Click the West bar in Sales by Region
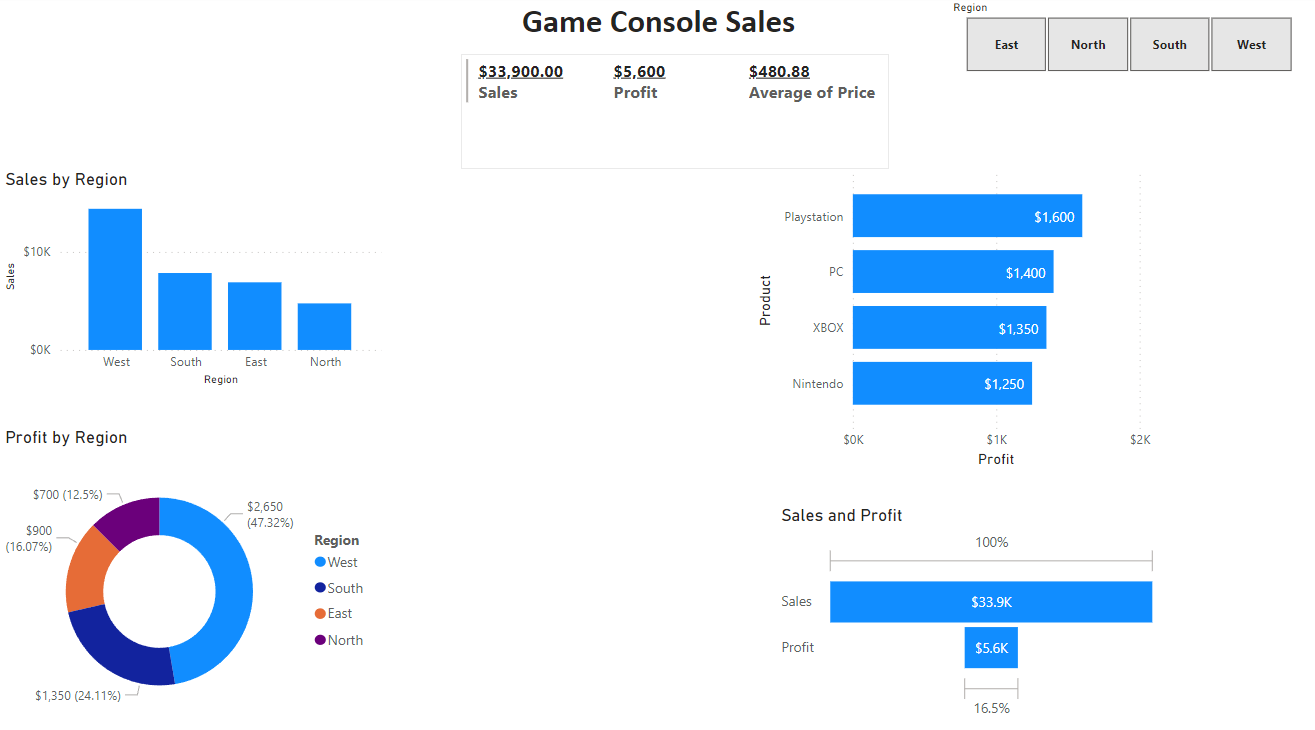Image resolution: width=1315 pixels, height=730 pixels. 115,280
